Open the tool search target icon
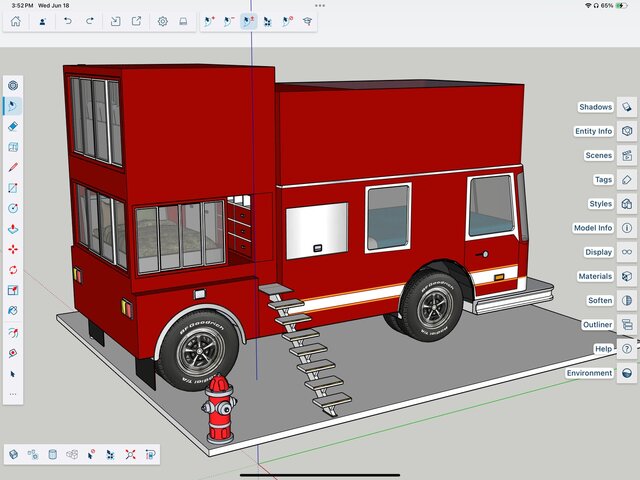 click(13, 86)
